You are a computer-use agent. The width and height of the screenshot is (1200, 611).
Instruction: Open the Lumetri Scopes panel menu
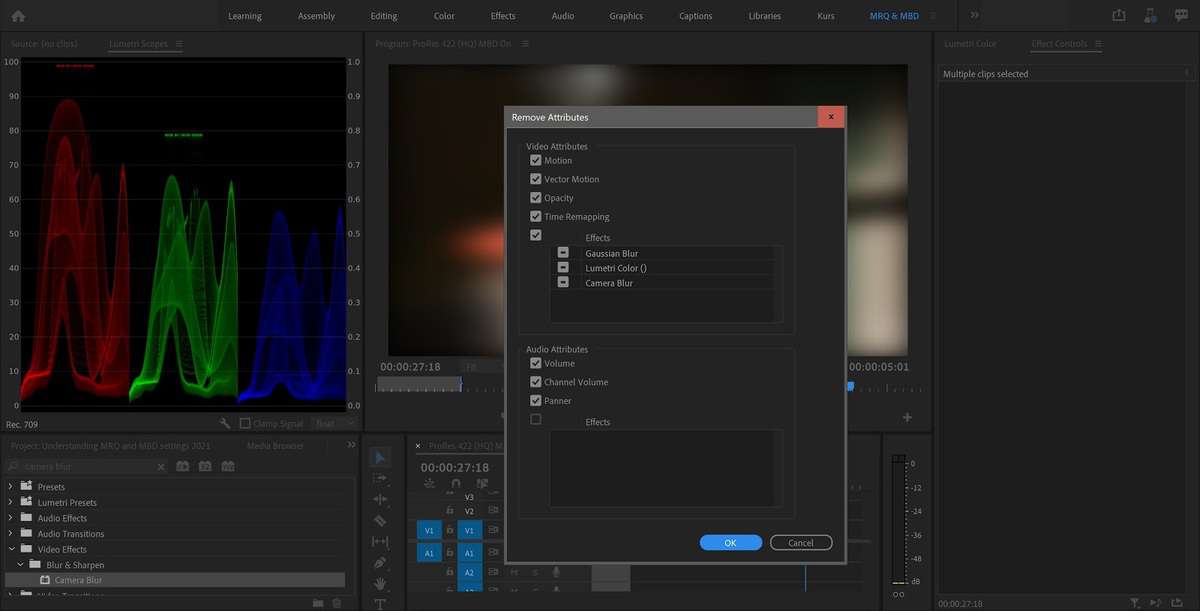[x=178, y=44]
